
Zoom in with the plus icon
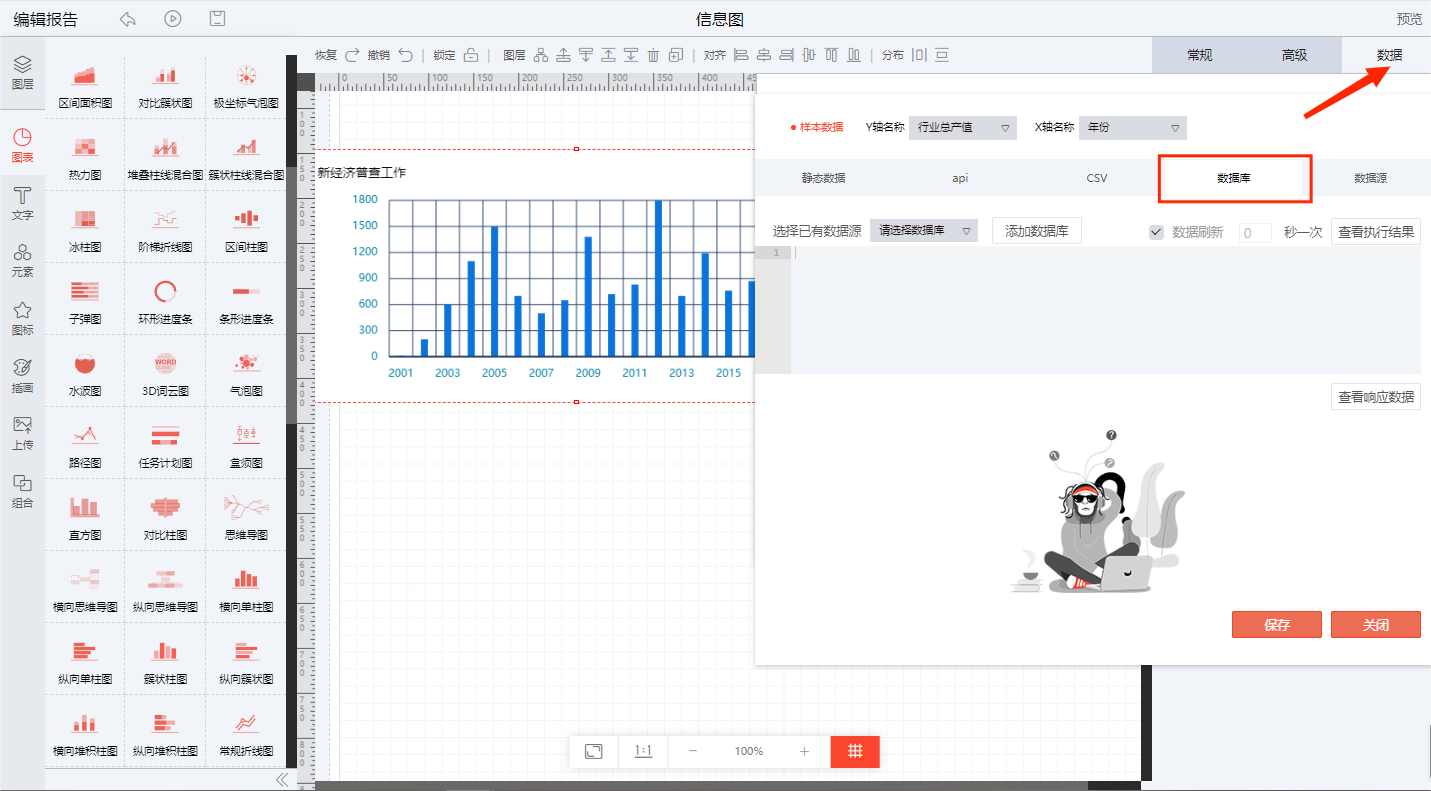point(804,751)
